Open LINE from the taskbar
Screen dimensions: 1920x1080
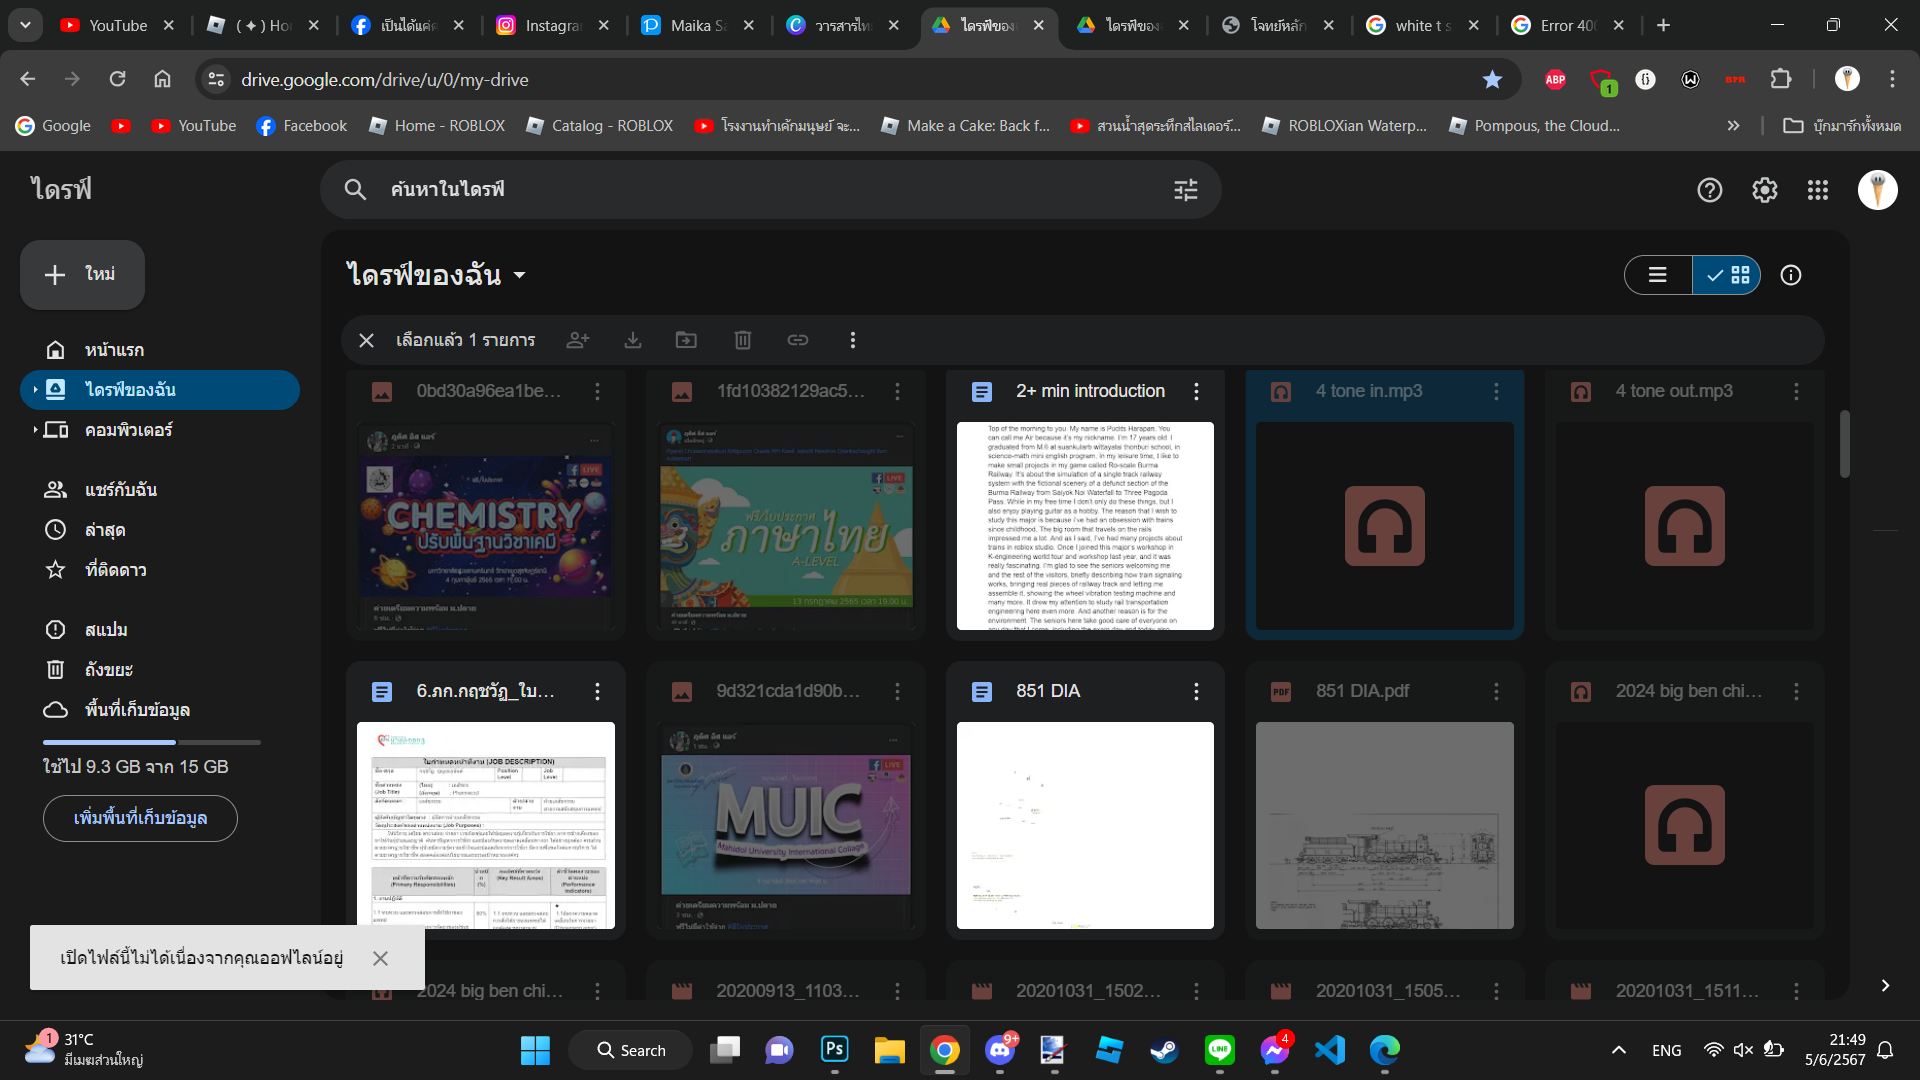coord(1219,1050)
